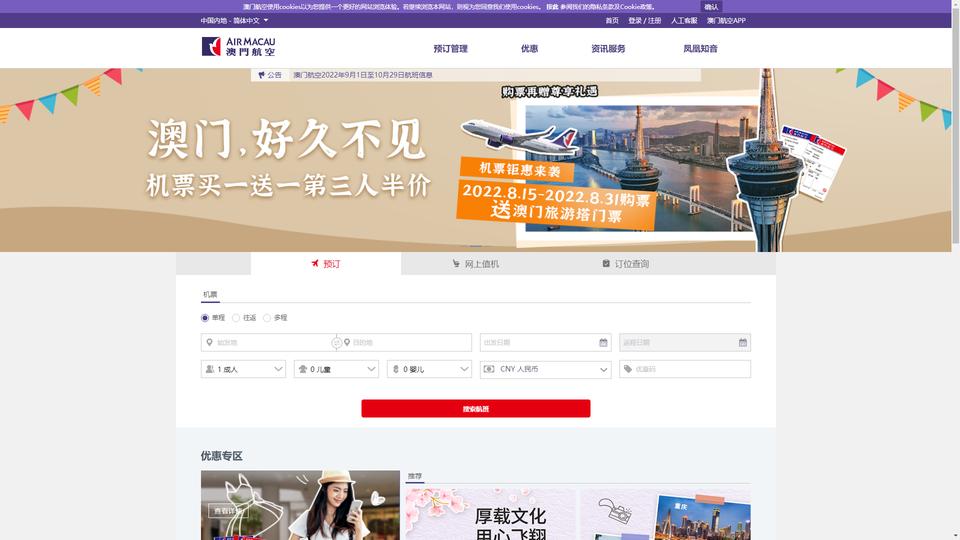This screenshot has width=960, height=540.
Task: Click the adult passenger icon
Action: 209,369
